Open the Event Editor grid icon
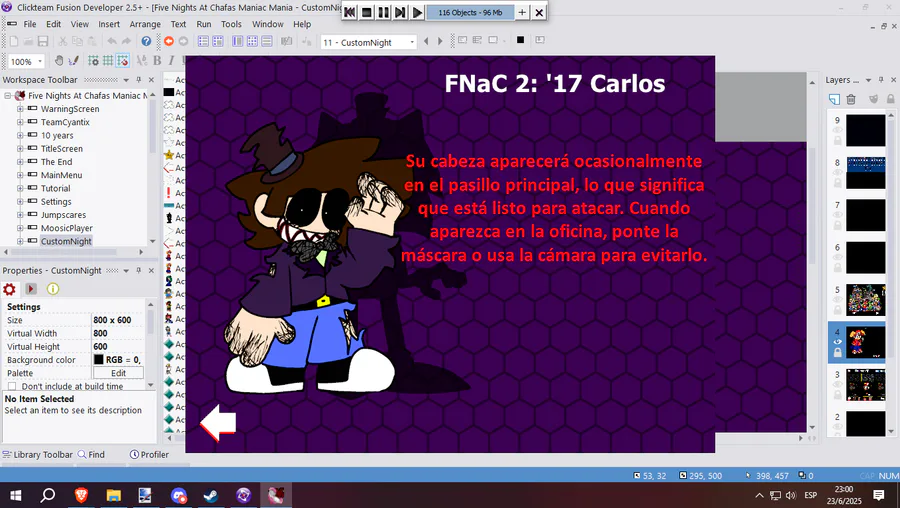 (x=252, y=41)
